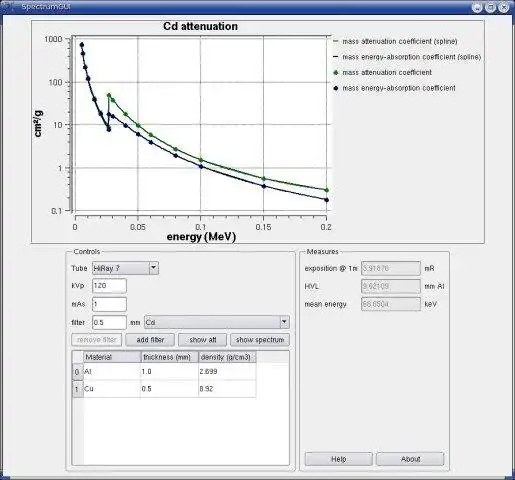Maximize the SpectrumGUI window
Image resolution: width=515 pixels, height=480 pixels.
pyautogui.click(x=490, y=7)
